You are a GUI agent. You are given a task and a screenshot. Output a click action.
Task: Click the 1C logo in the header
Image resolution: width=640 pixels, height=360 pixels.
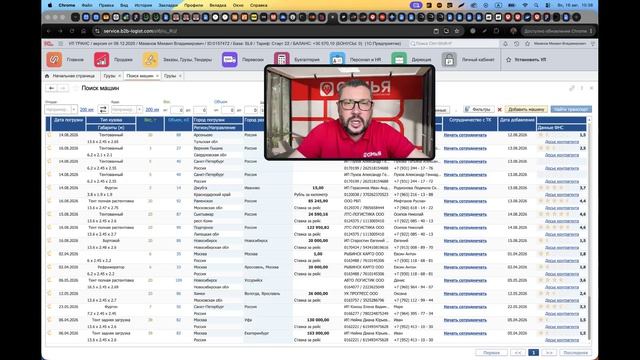pos(48,44)
